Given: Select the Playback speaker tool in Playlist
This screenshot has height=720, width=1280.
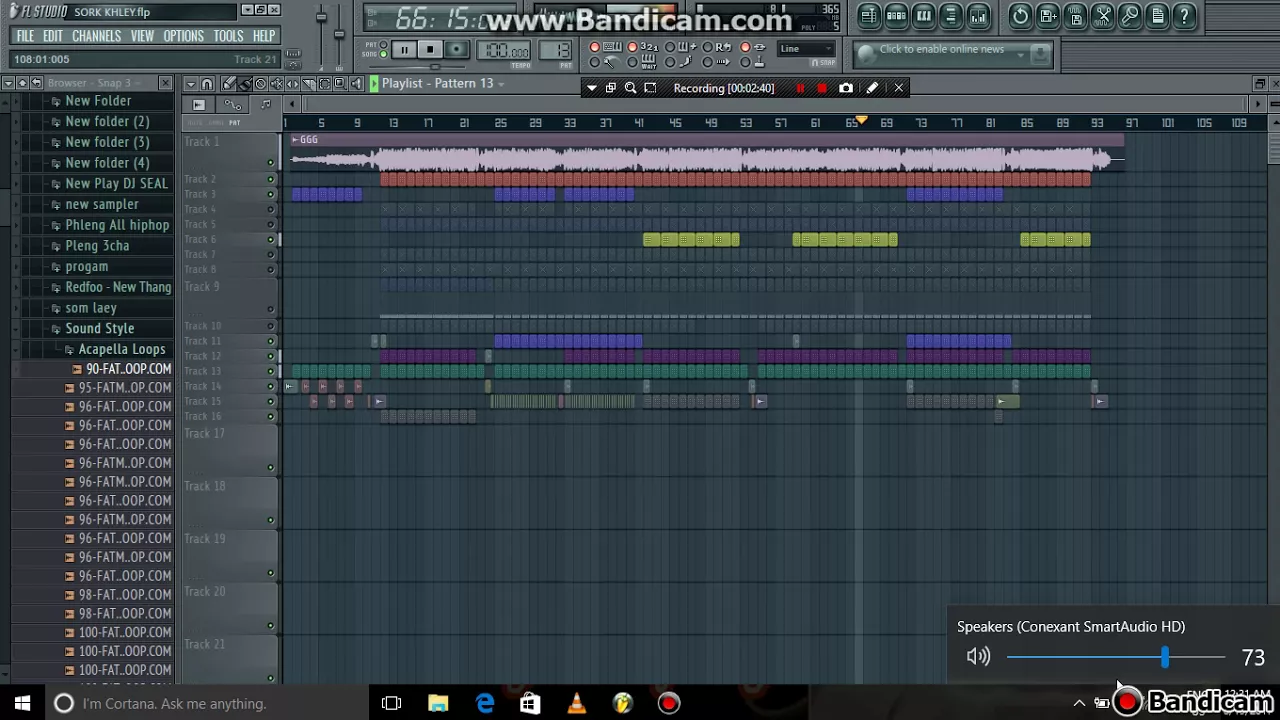Looking at the screenshot, I should coord(356,84).
